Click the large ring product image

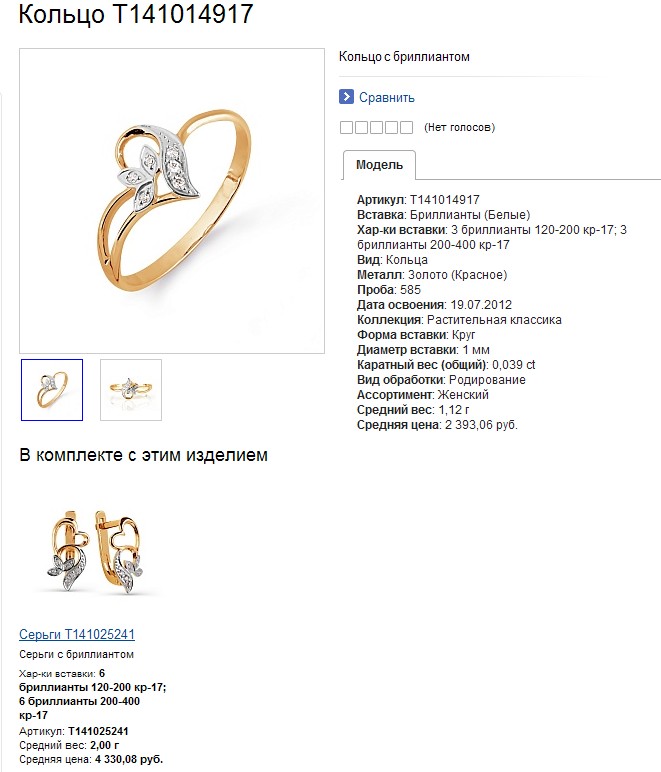[x=172, y=201]
